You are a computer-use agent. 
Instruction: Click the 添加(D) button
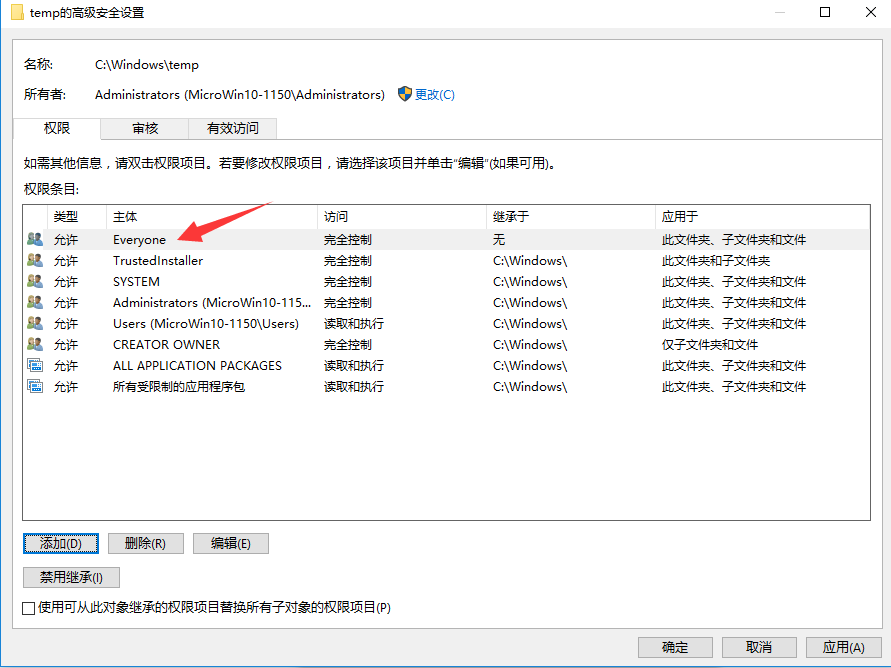pyautogui.click(x=60, y=543)
